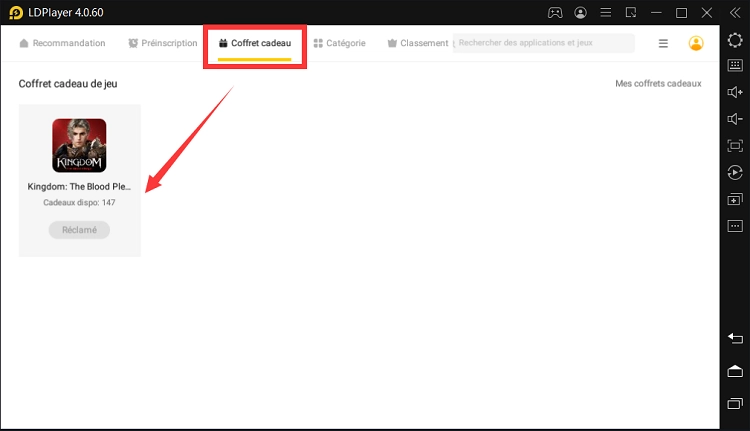Open the Catégorie tab

tap(339, 44)
